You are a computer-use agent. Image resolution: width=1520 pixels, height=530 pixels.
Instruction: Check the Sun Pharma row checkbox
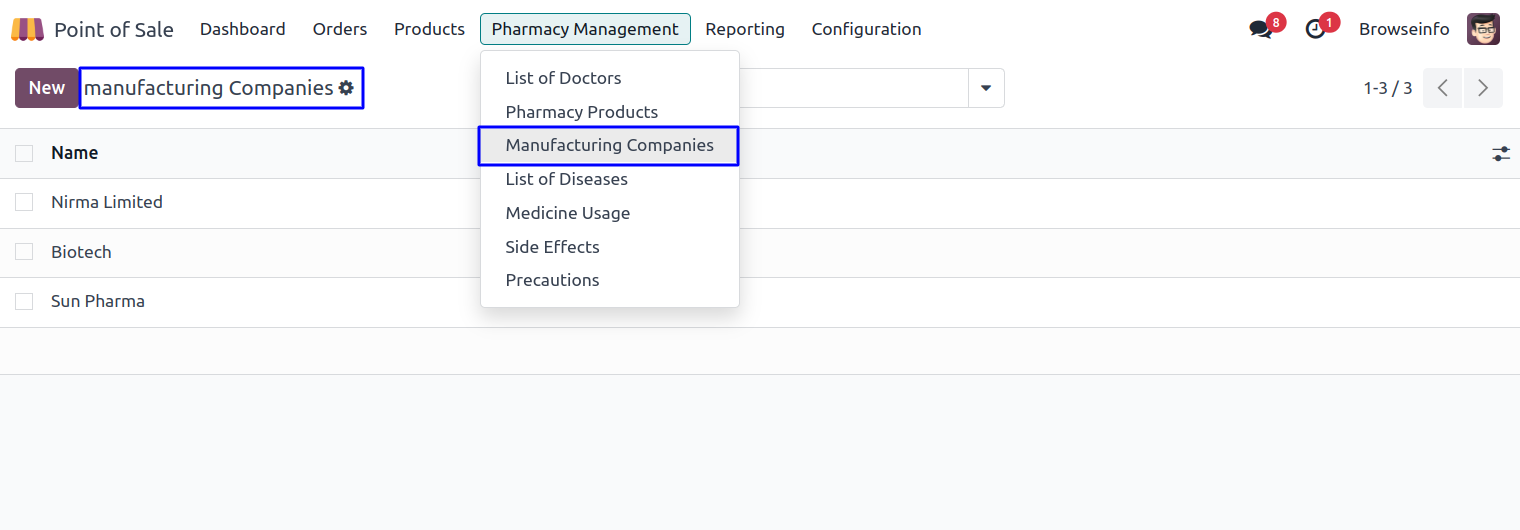click(24, 301)
